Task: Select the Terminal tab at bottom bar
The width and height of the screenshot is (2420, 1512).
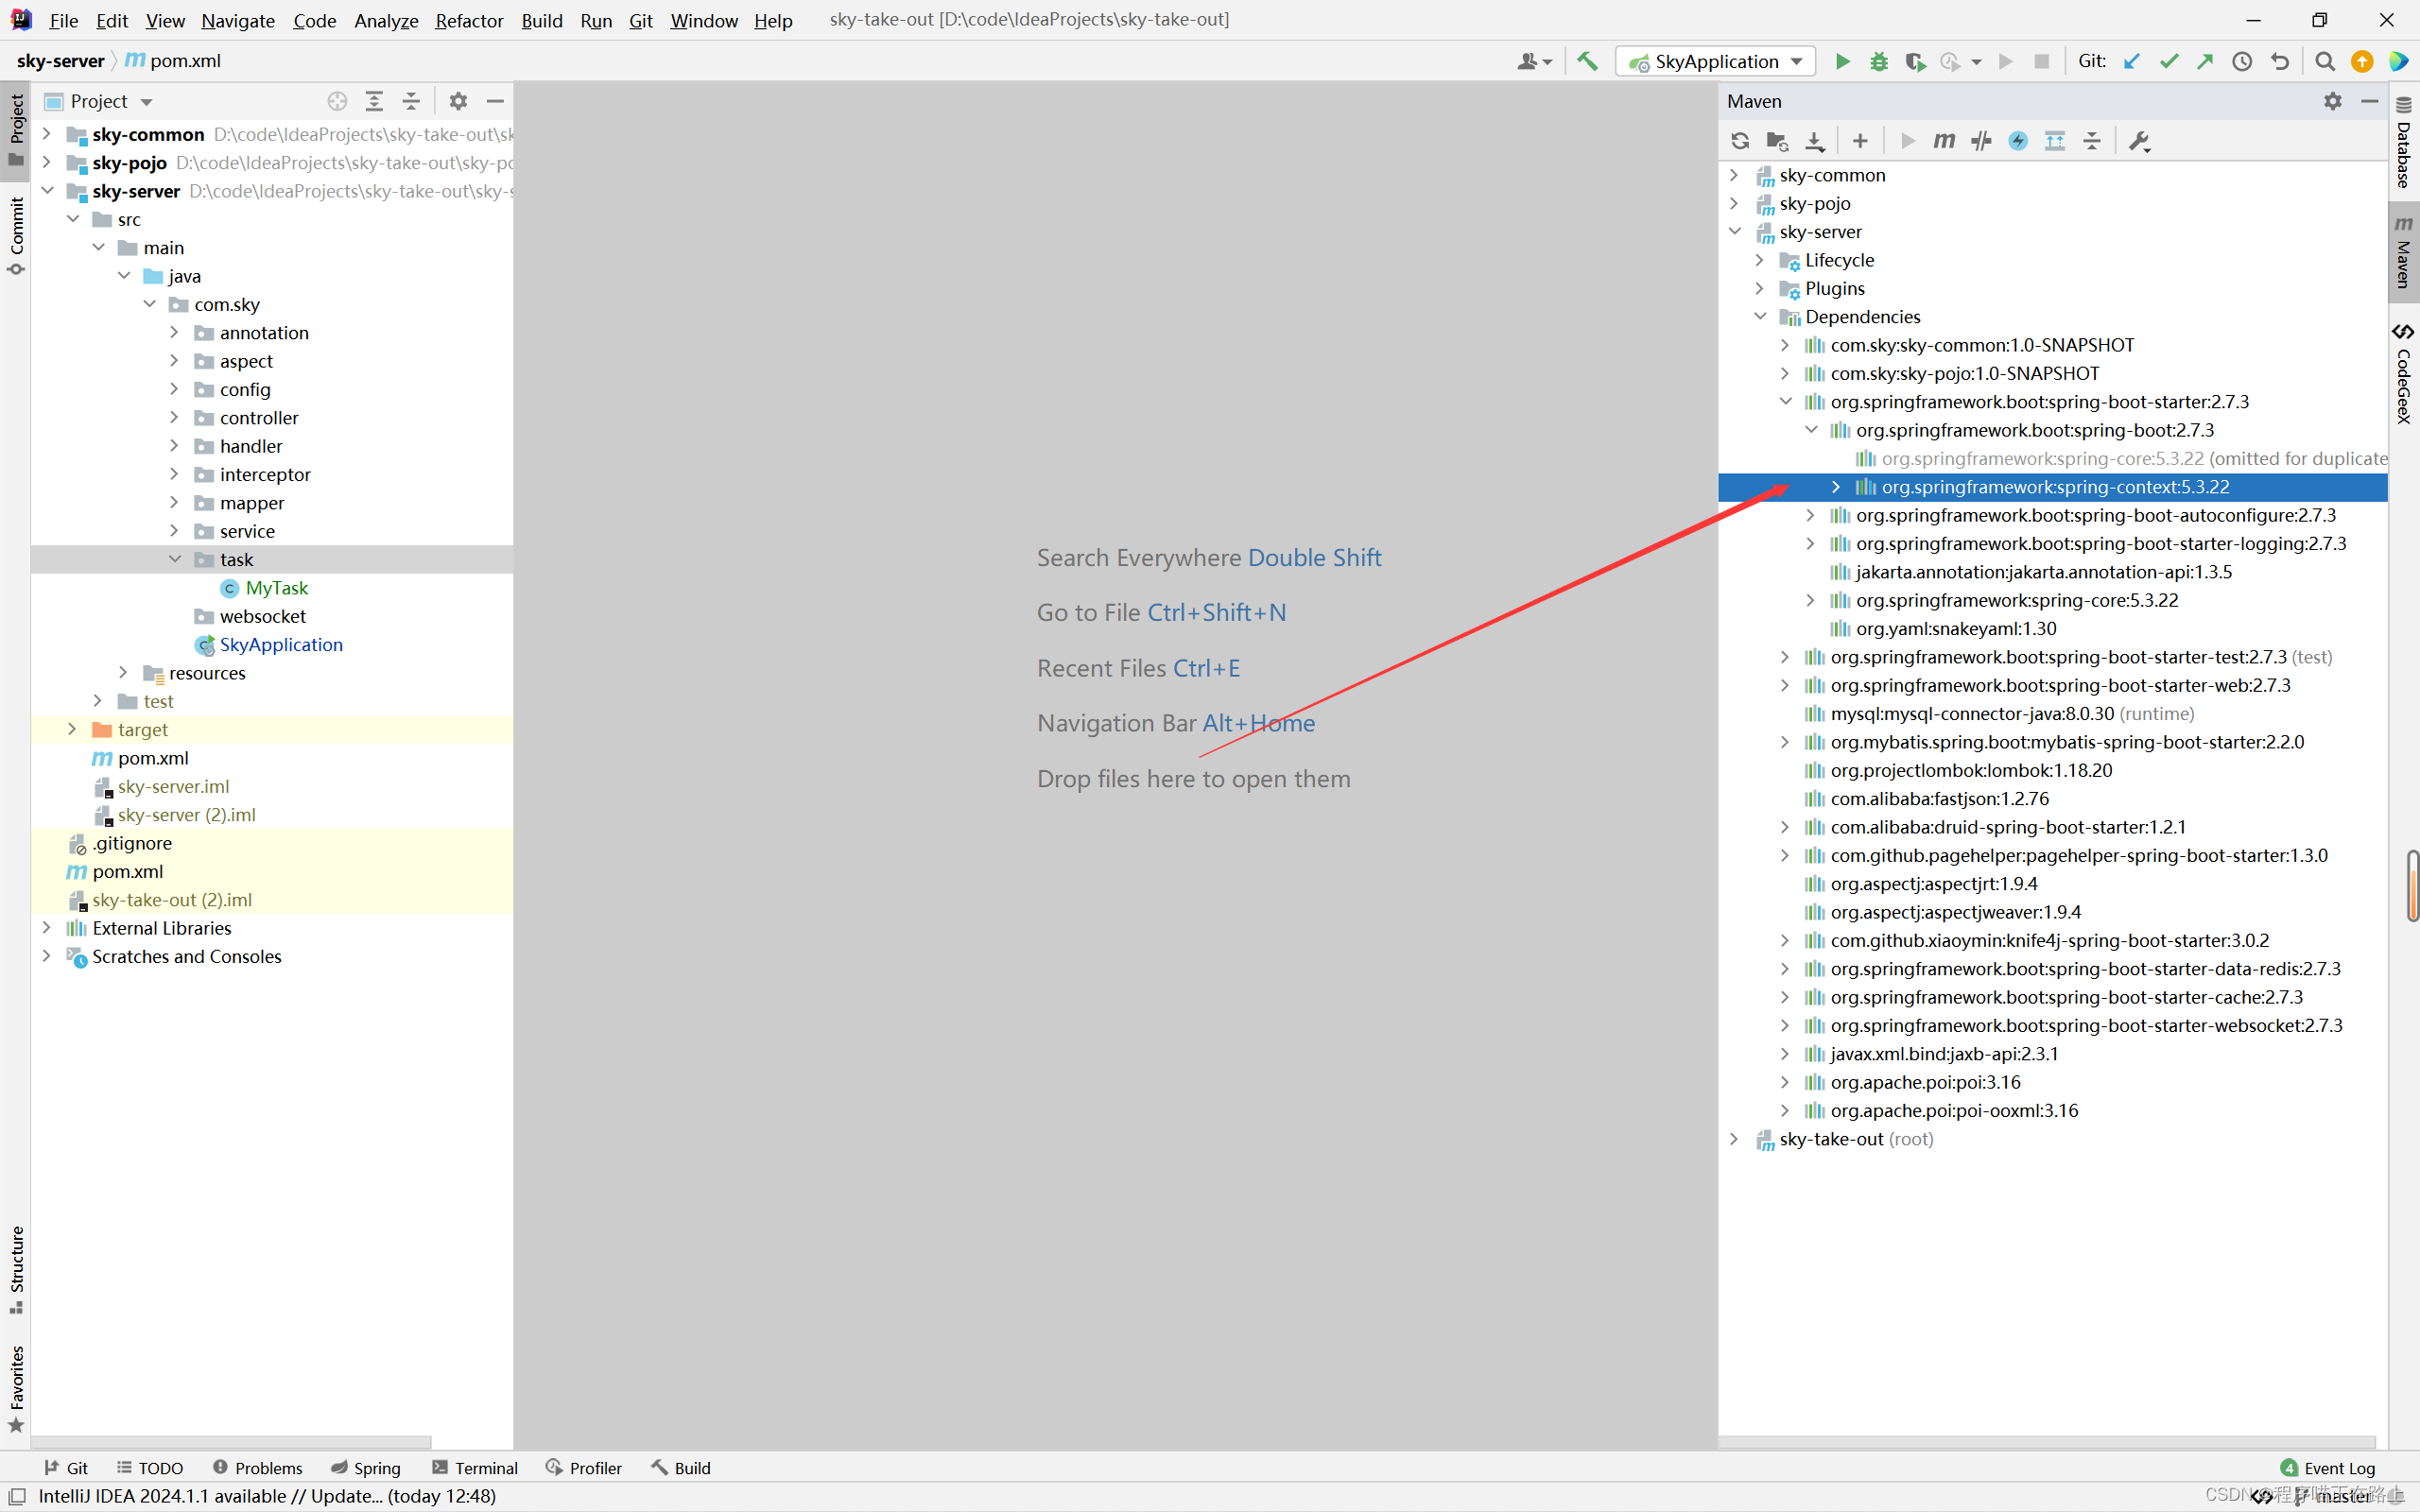Action: pos(490,1467)
